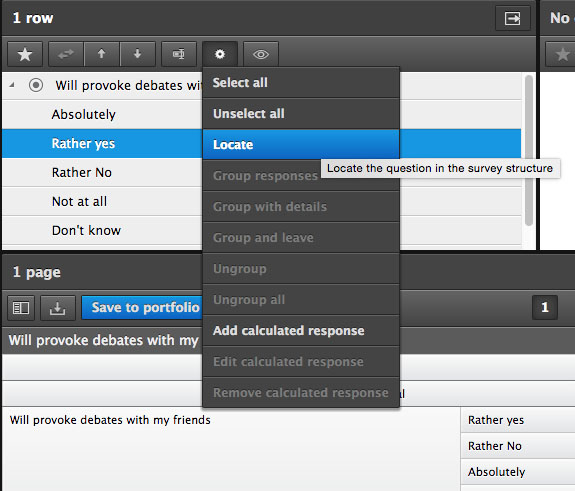Click the Edit calculated response entry
Screen dimensions: 575x491
point(301,362)
